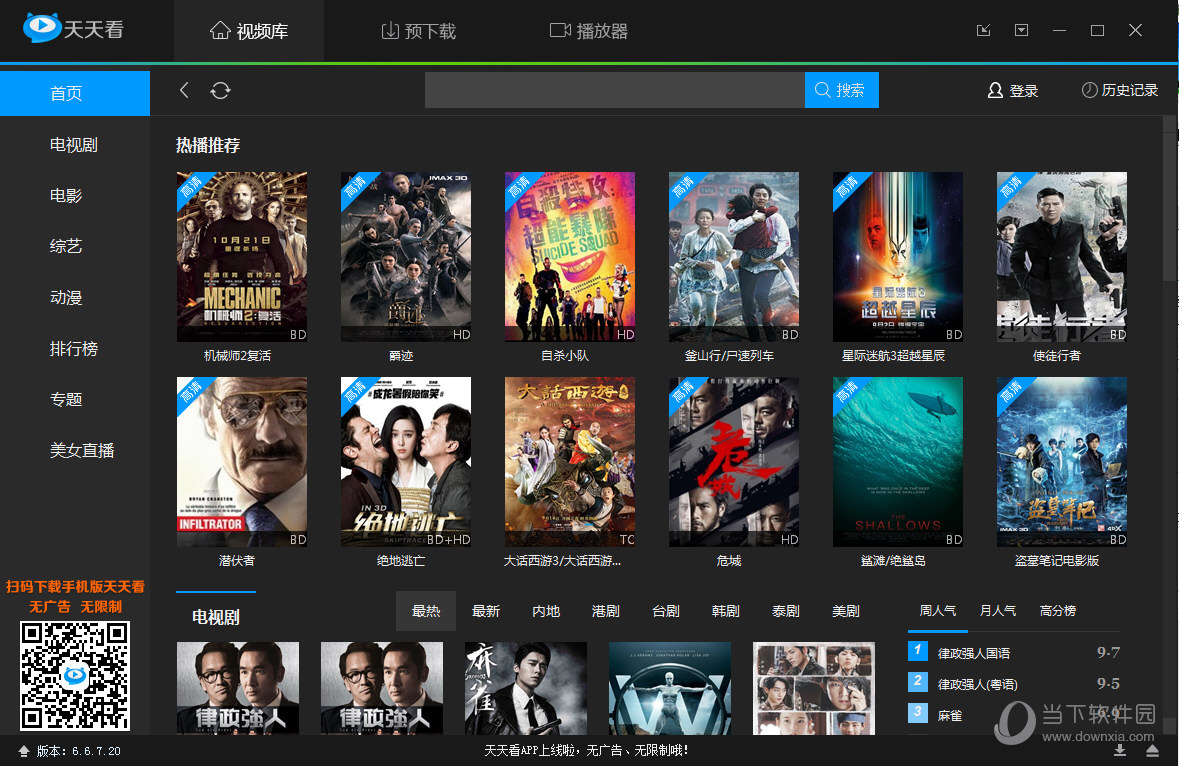Show the 月人气 ranking list
Viewport: 1179px width, 766px height.
pos(998,610)
